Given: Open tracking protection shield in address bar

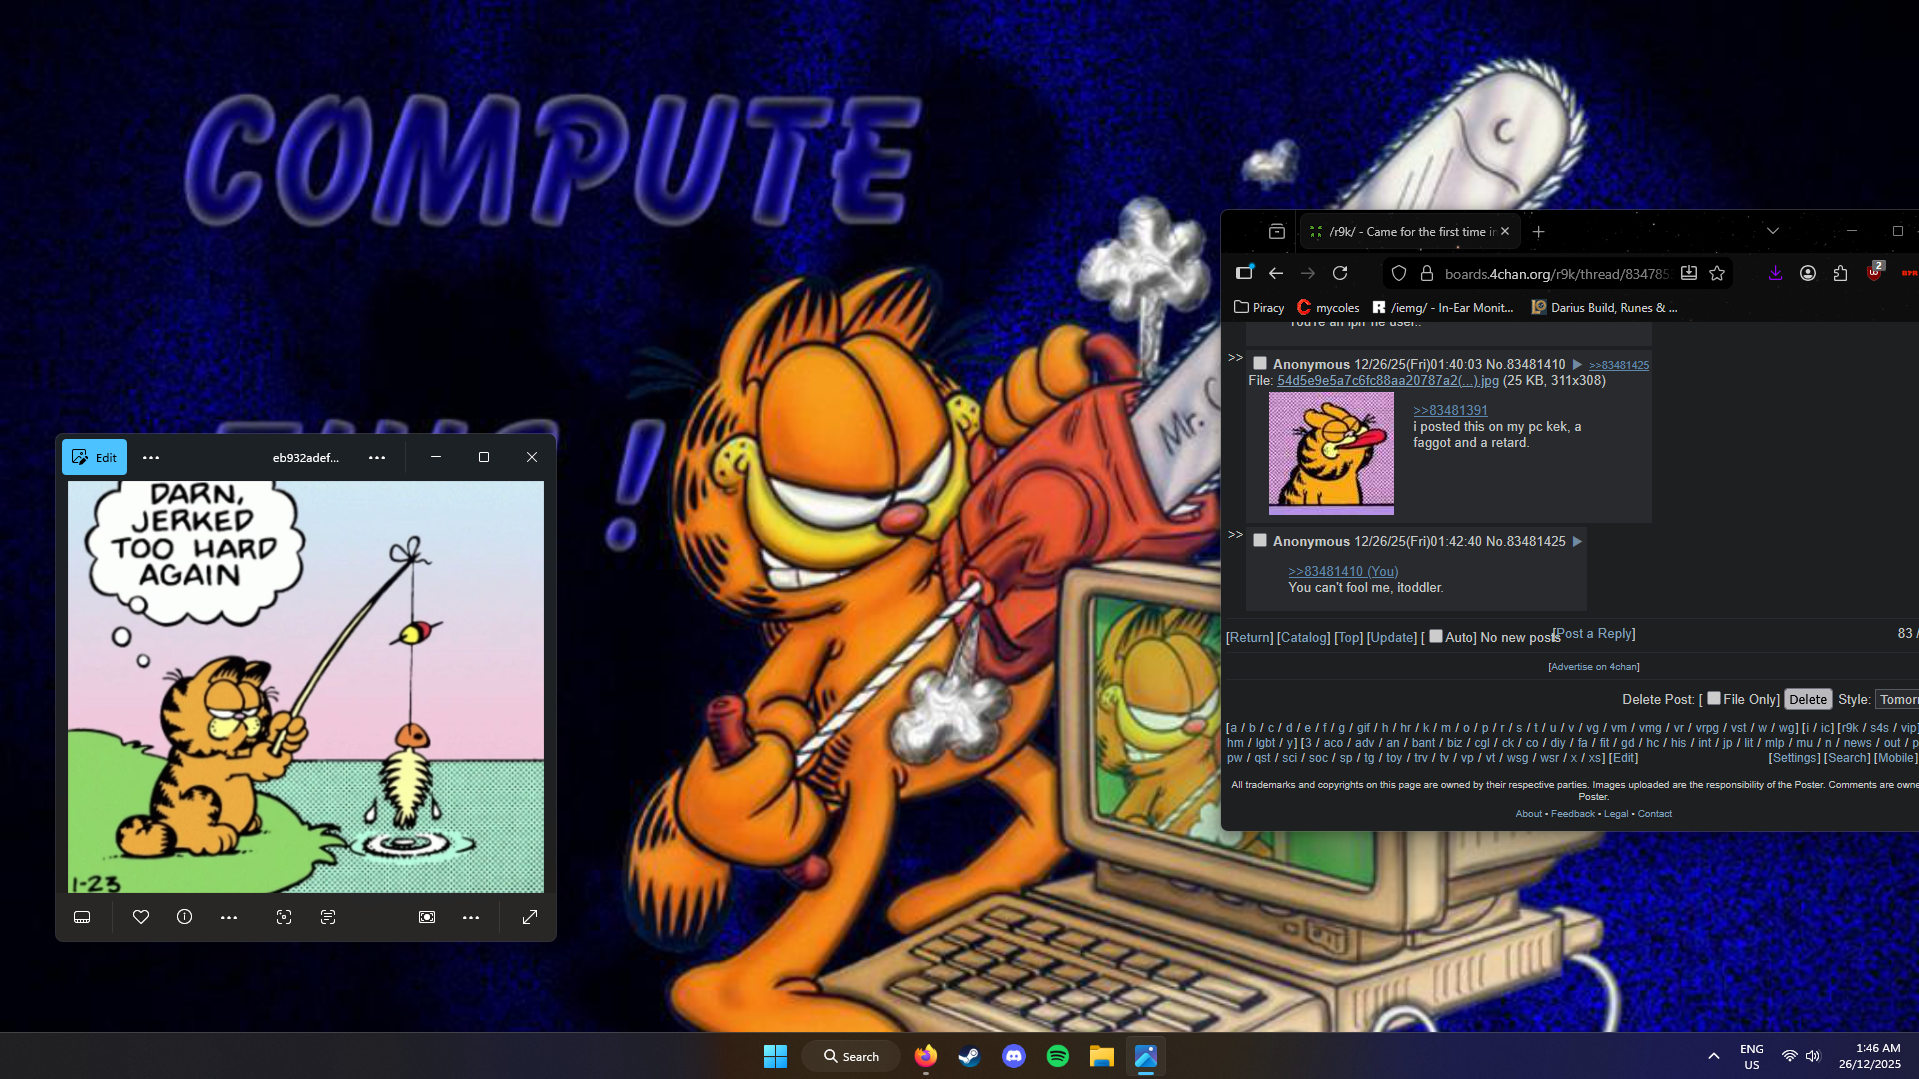Looking at the screenshot, I should (x=1399, y=273).
